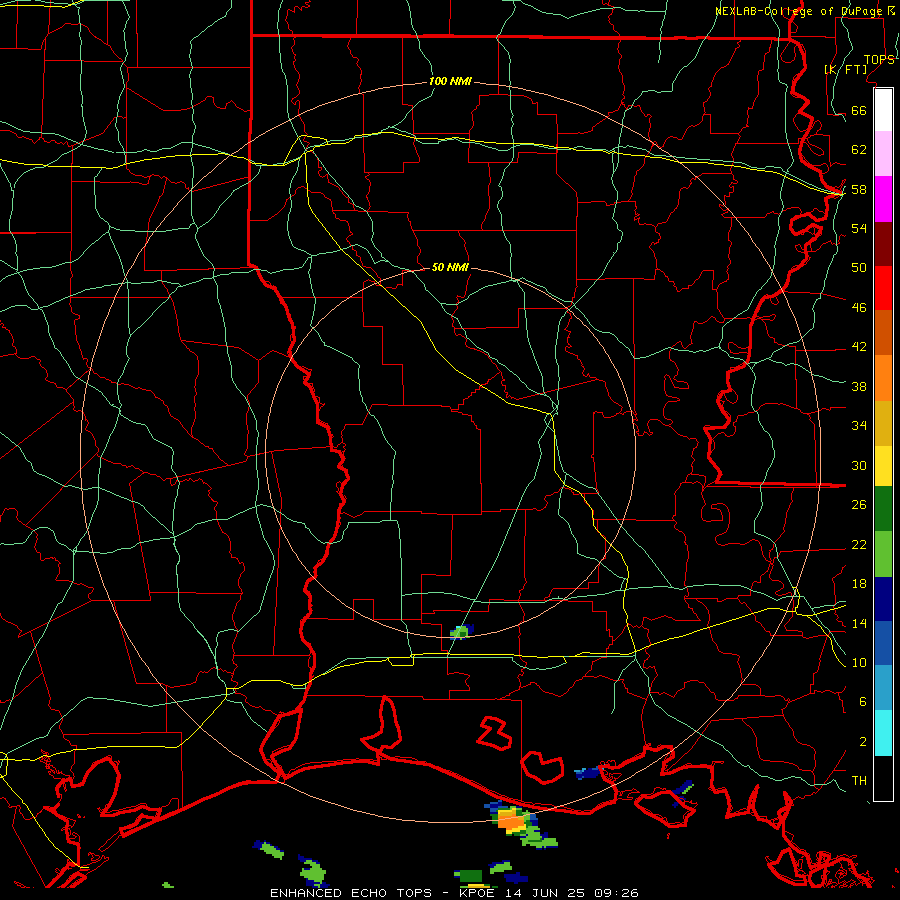Click the "34" scale label
This screenshot has width=900, height=900.
[x=859, y=425]
